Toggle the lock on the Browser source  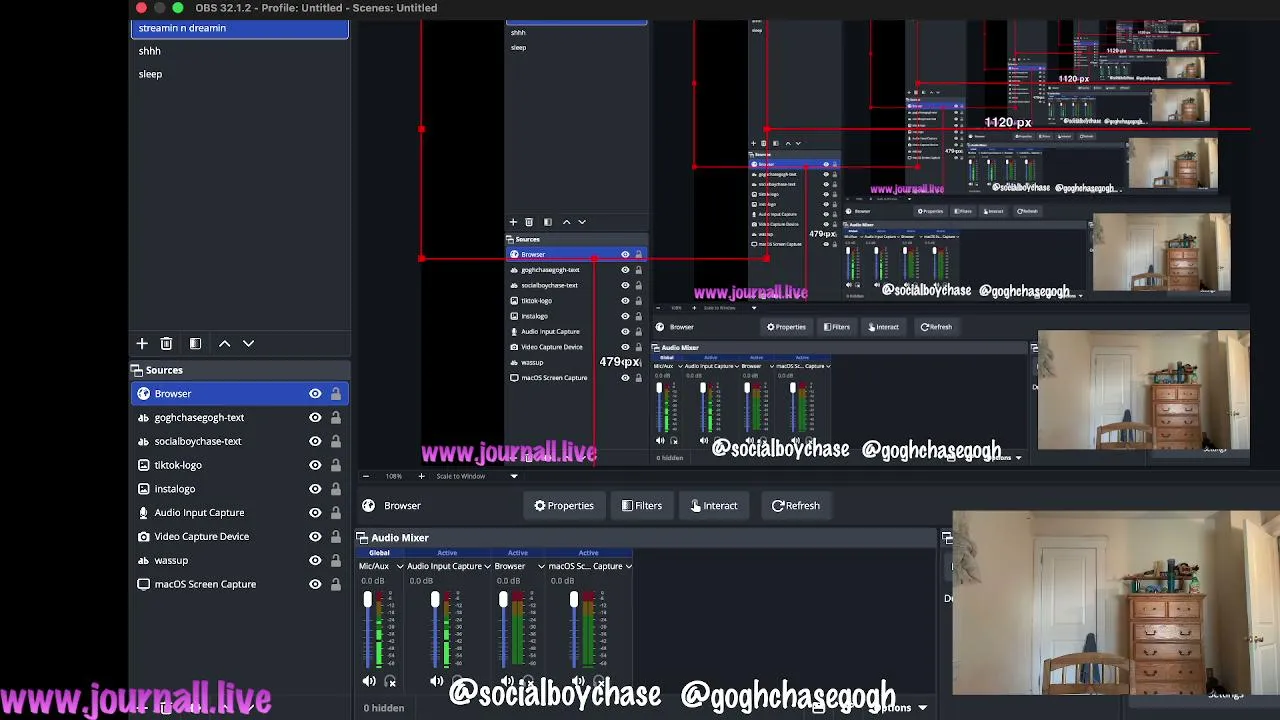336,394
